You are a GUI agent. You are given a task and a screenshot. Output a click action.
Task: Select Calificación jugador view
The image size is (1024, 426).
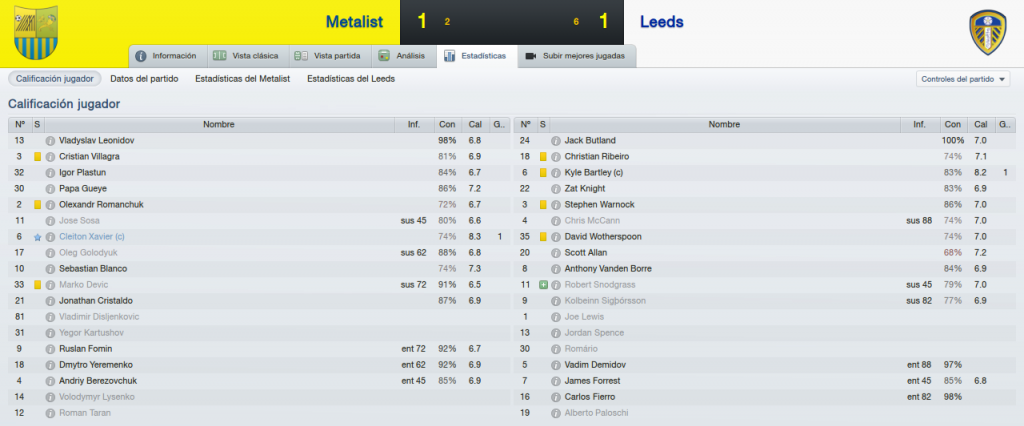tap(55, 78)
